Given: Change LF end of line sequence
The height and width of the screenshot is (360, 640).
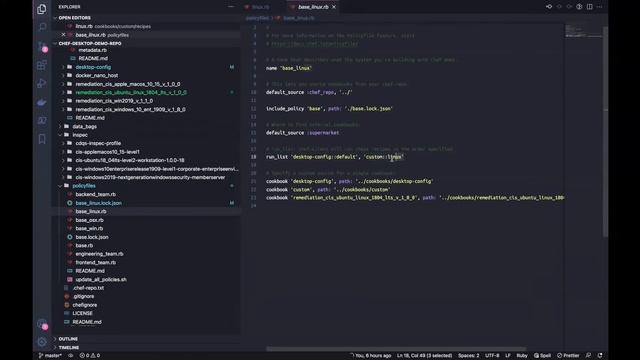Looking at the screenshot, I should click(x=508, y=356).
